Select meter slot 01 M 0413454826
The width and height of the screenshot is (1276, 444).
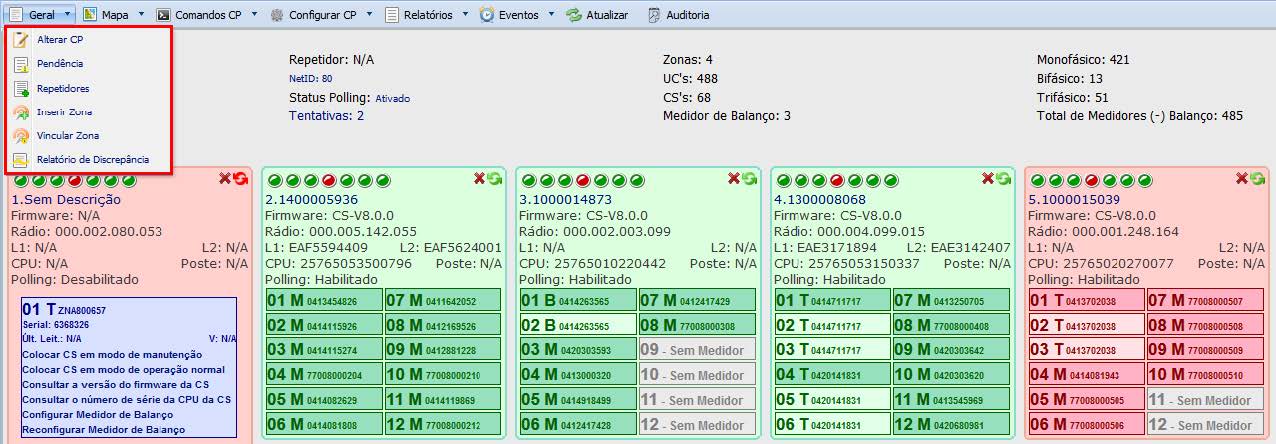[323, 300]
